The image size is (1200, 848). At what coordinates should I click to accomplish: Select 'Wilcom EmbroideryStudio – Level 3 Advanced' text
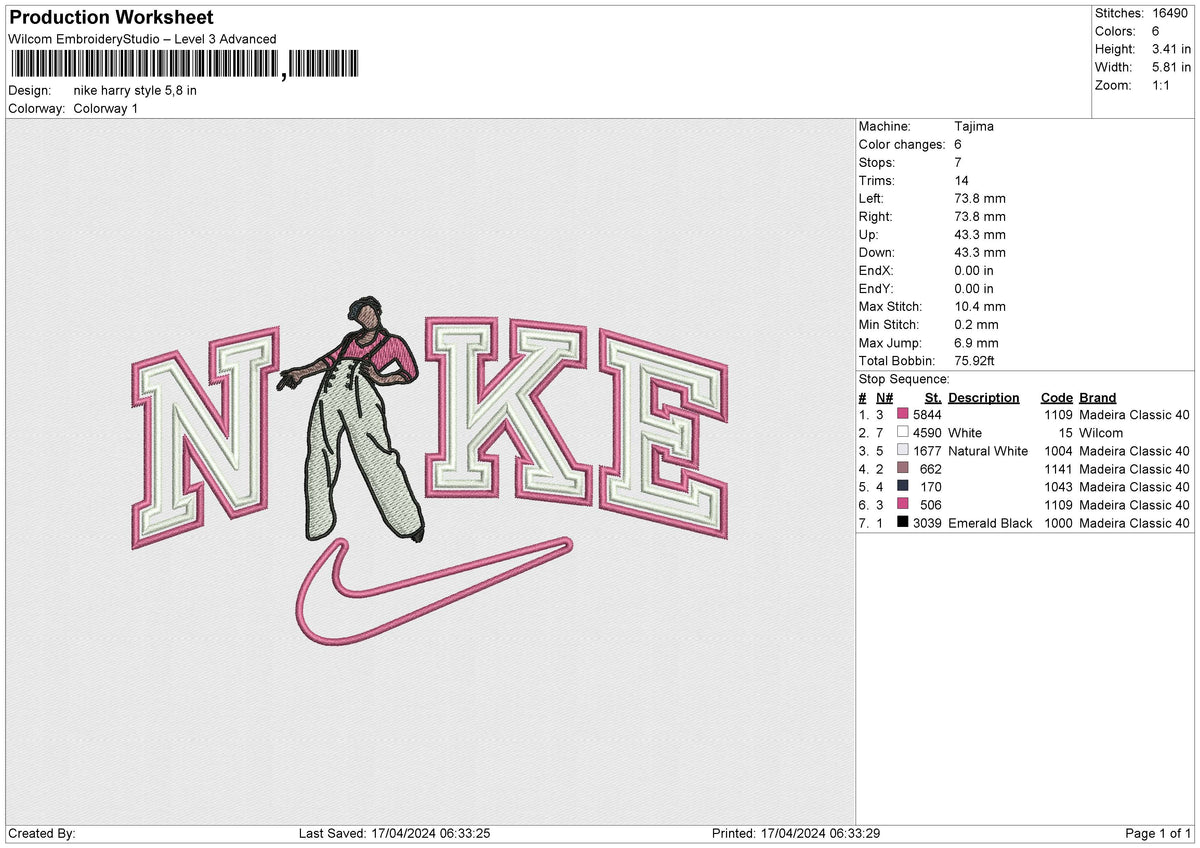tap(142, 39)
